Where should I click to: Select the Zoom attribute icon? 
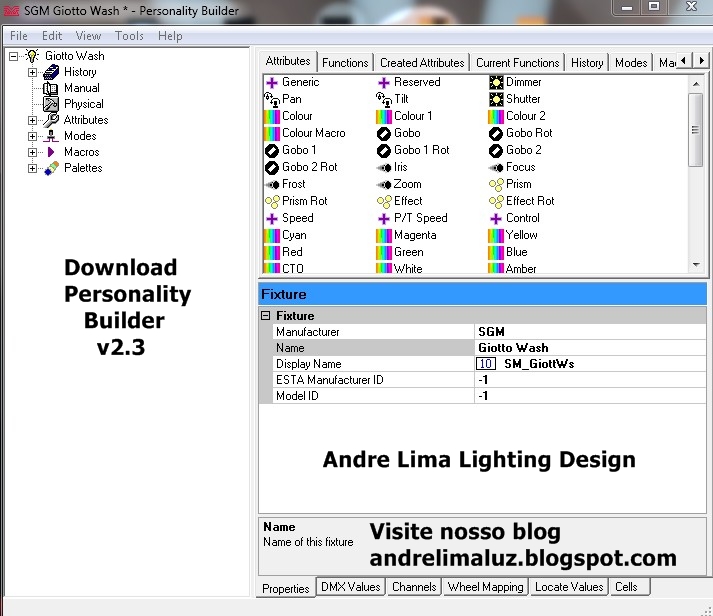coord(384,185)
